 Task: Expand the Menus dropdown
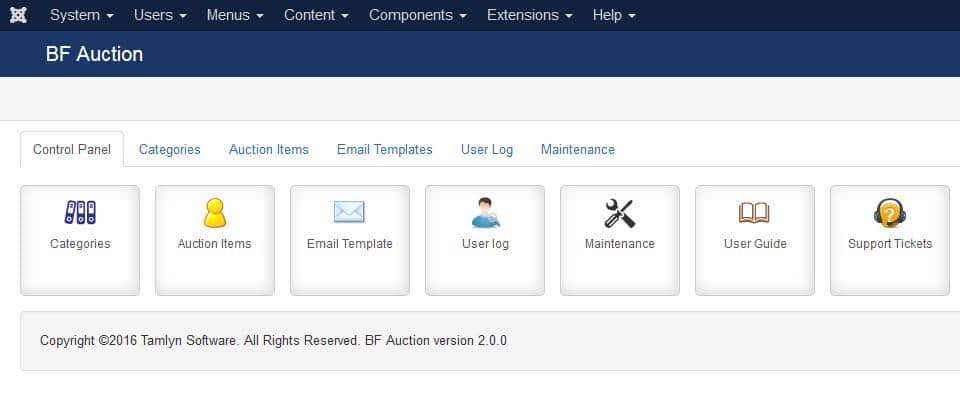[x=235, y=15]
